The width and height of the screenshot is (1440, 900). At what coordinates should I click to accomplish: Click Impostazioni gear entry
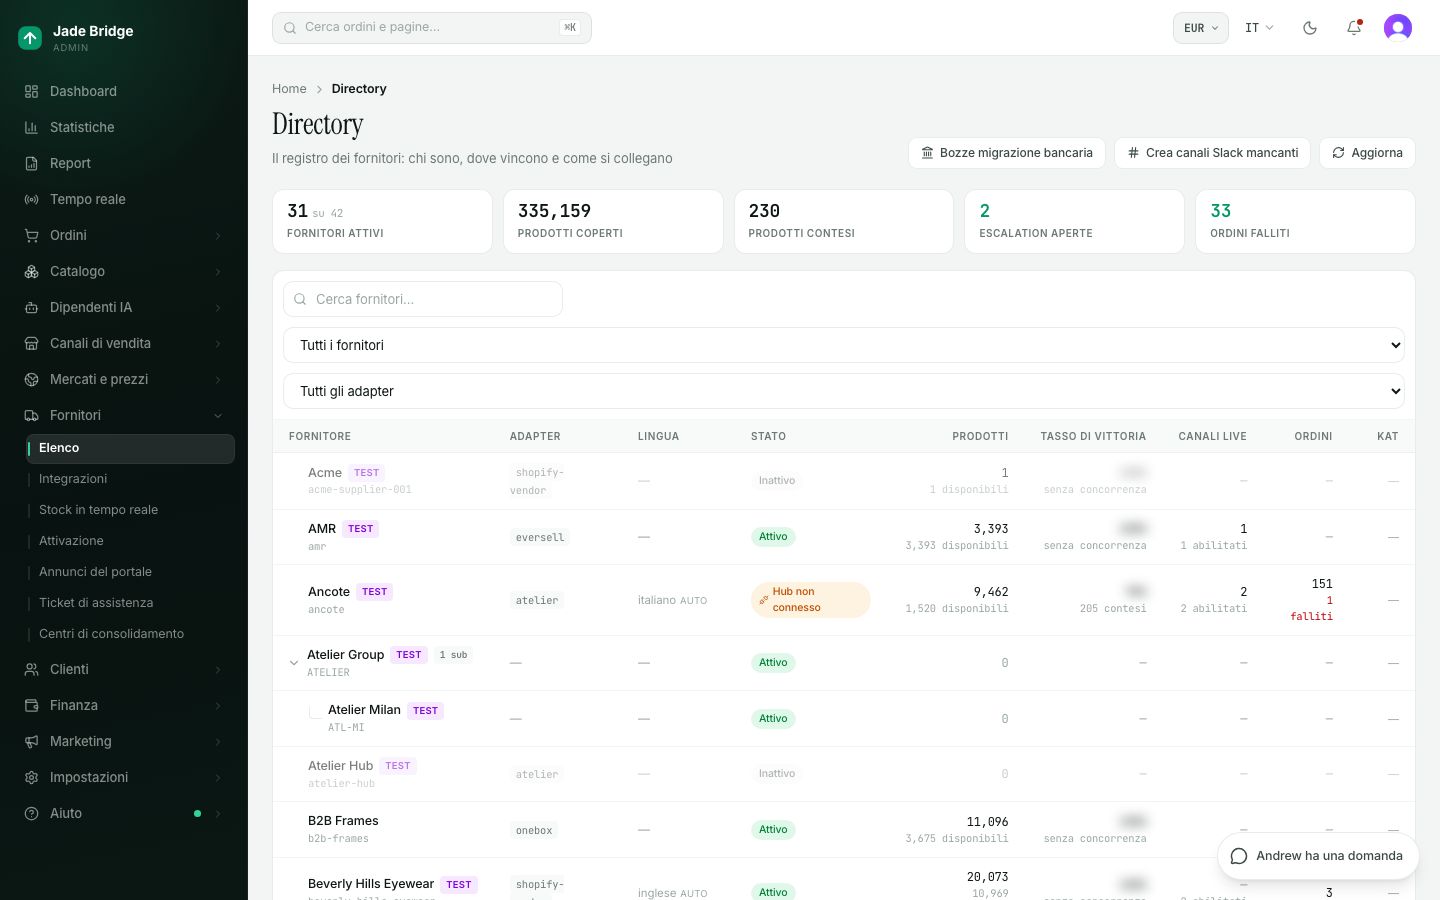(x=124, y=777)
